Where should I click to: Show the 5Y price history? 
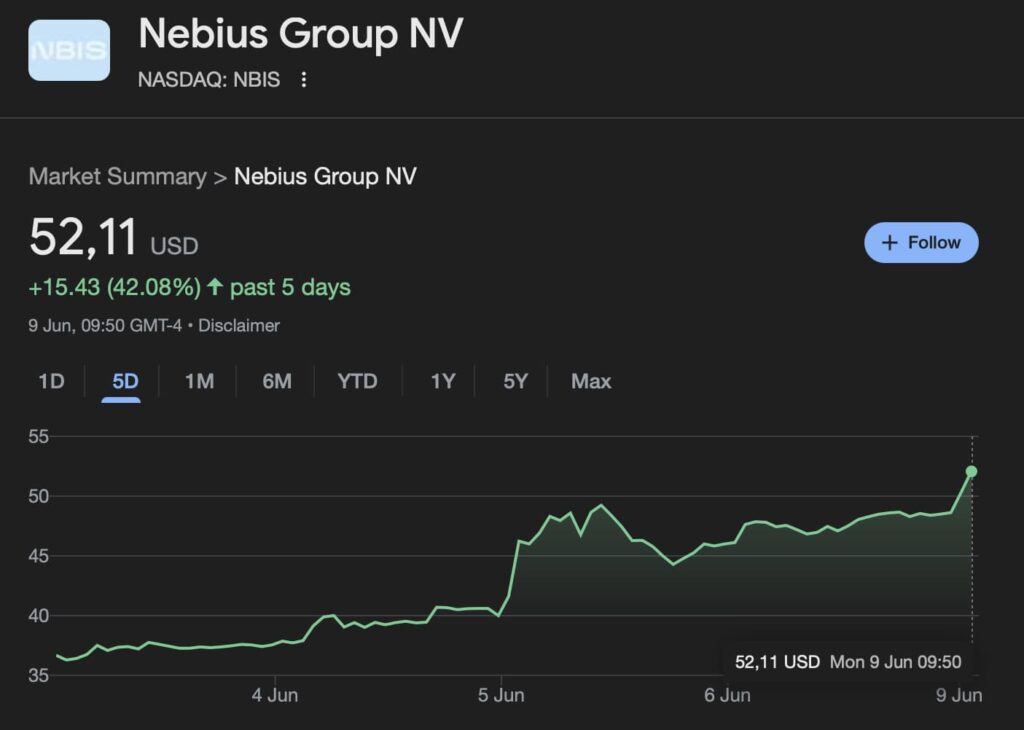tap(515, 381)
